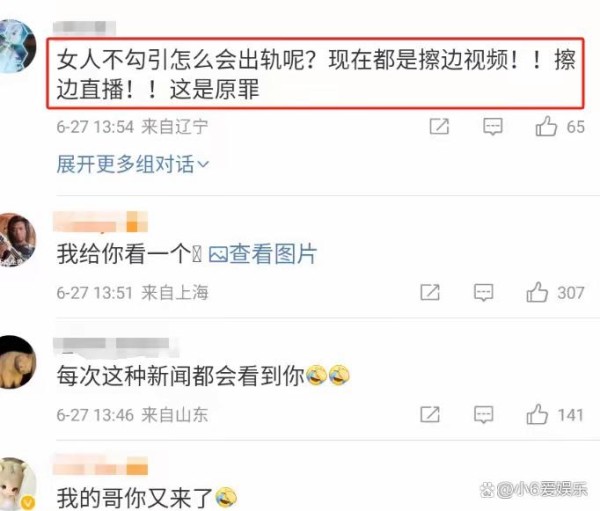Reply to the comment from Shandong
600x511 pixels.
click(484, 415)
